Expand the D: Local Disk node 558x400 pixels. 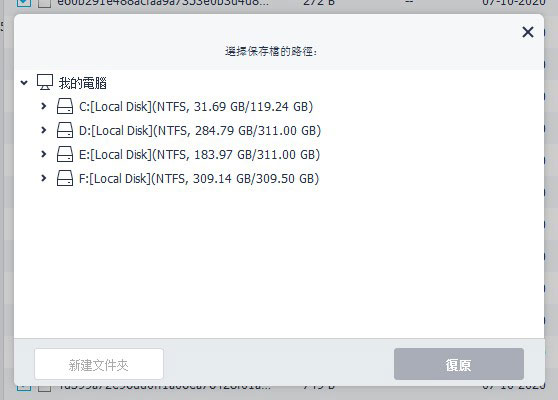(43, 130)
